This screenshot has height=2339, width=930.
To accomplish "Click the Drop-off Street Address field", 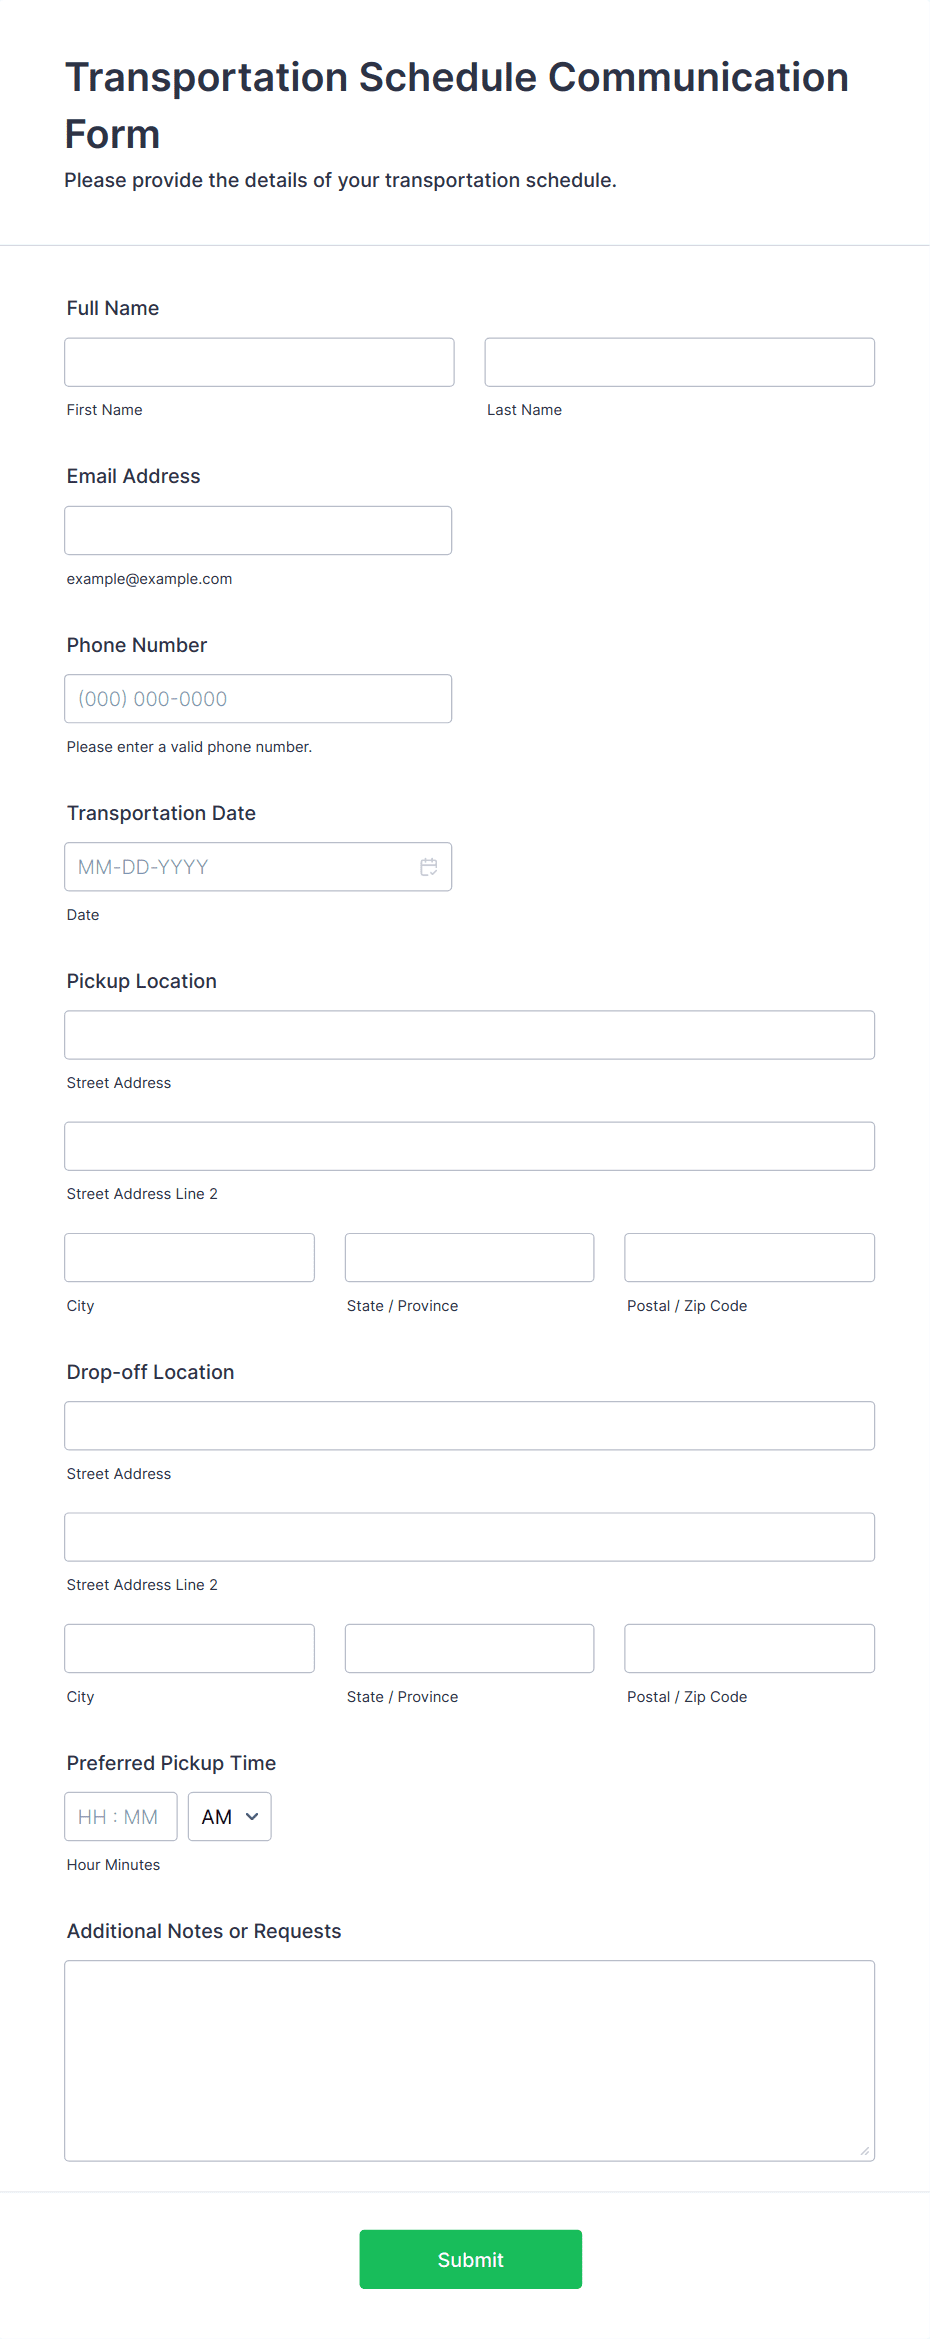I will tap(469, 1426).
